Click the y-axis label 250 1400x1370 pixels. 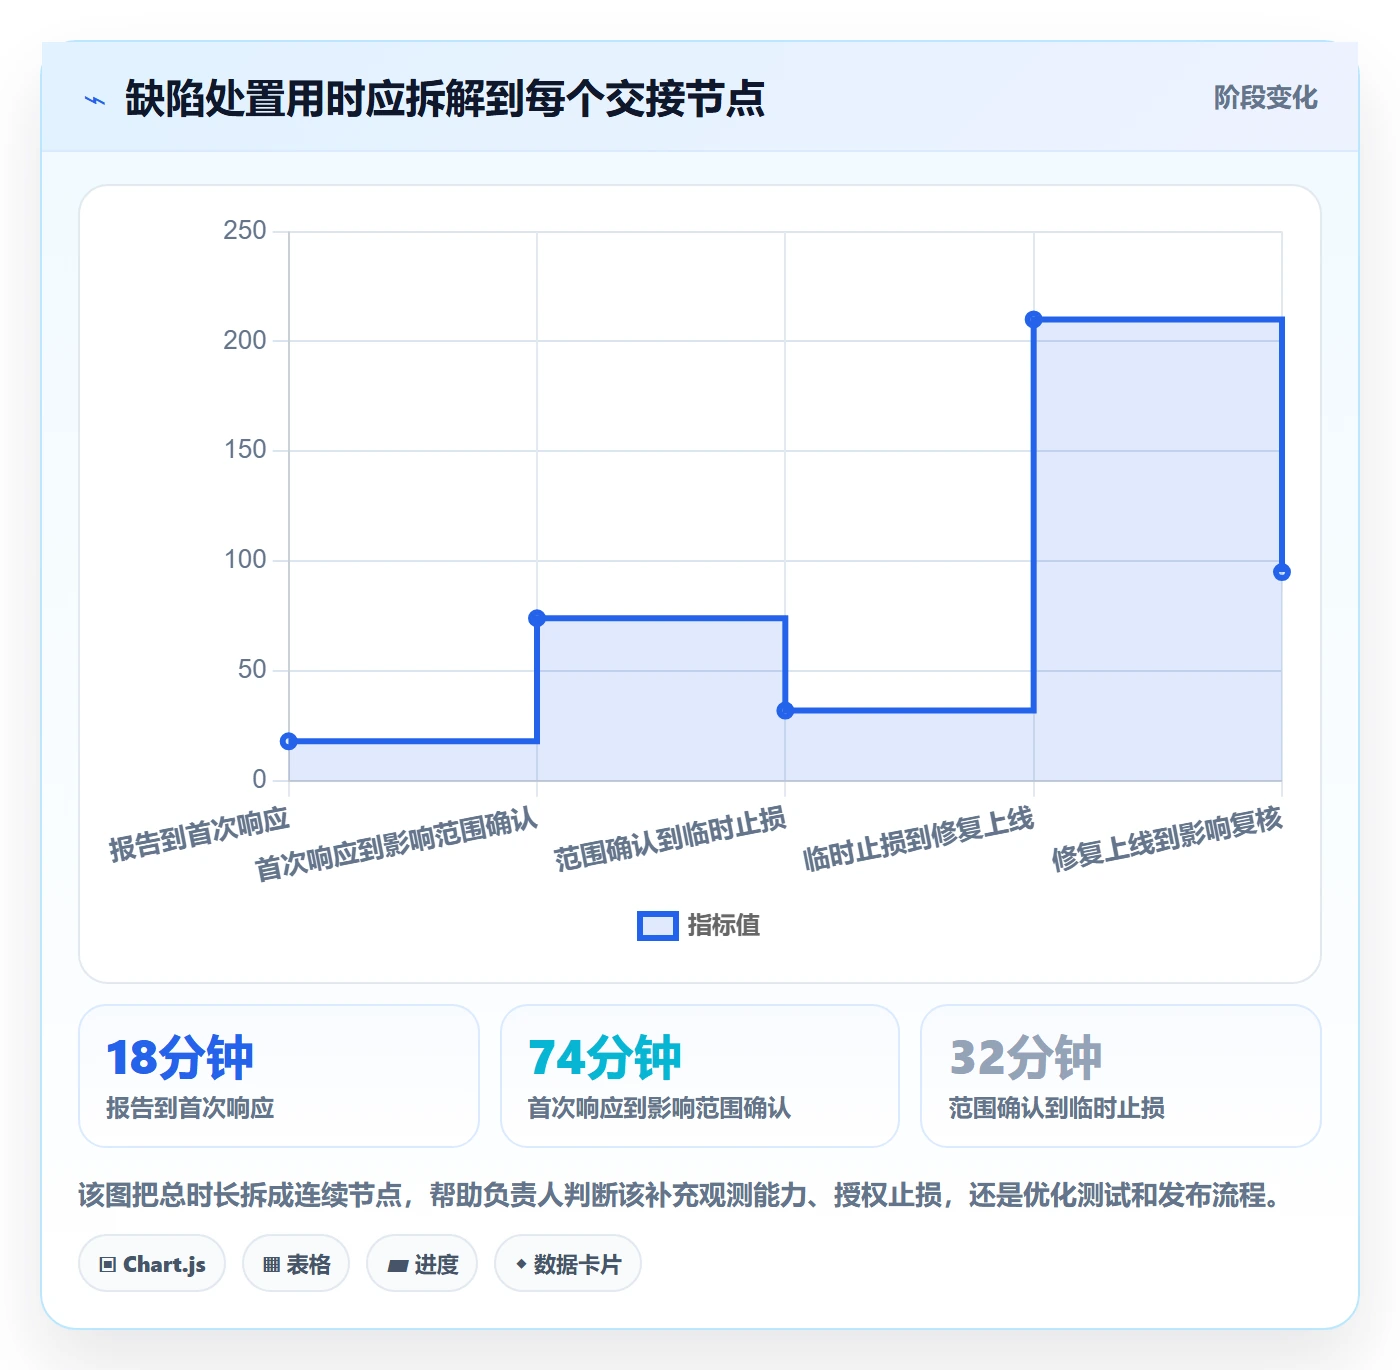tap(245, 231)
